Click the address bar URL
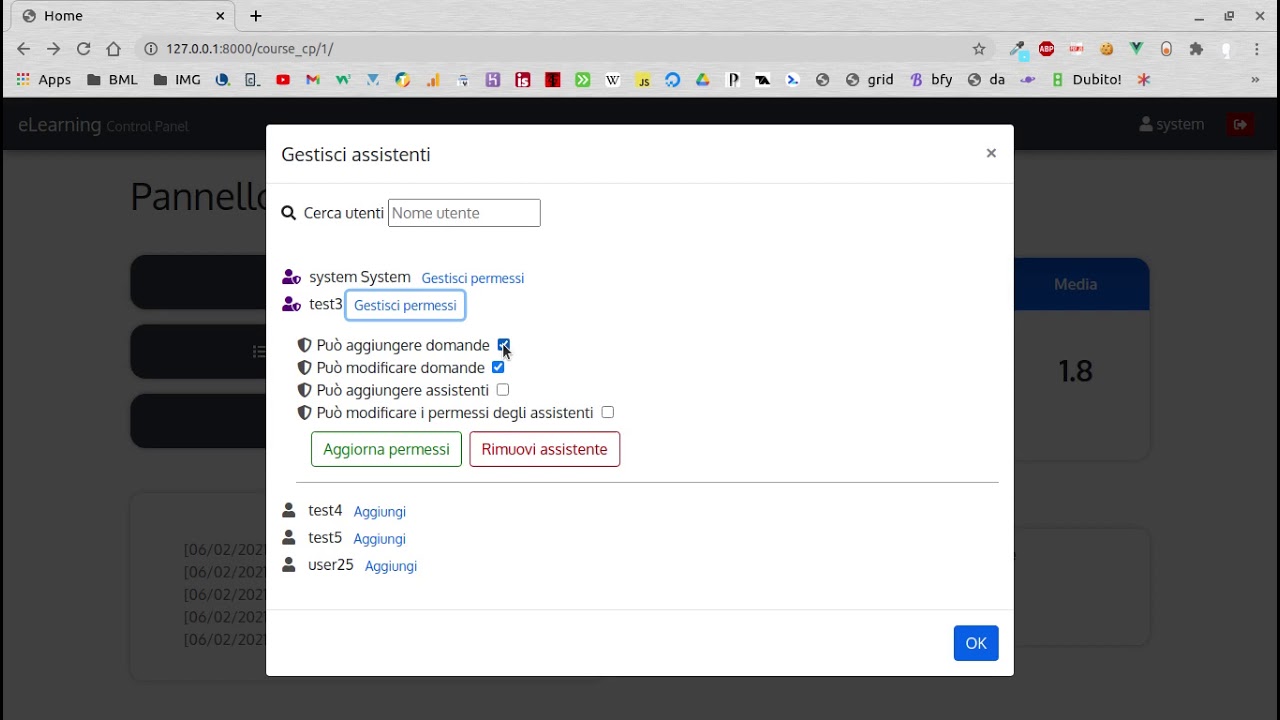 click(x=250, y=49)
